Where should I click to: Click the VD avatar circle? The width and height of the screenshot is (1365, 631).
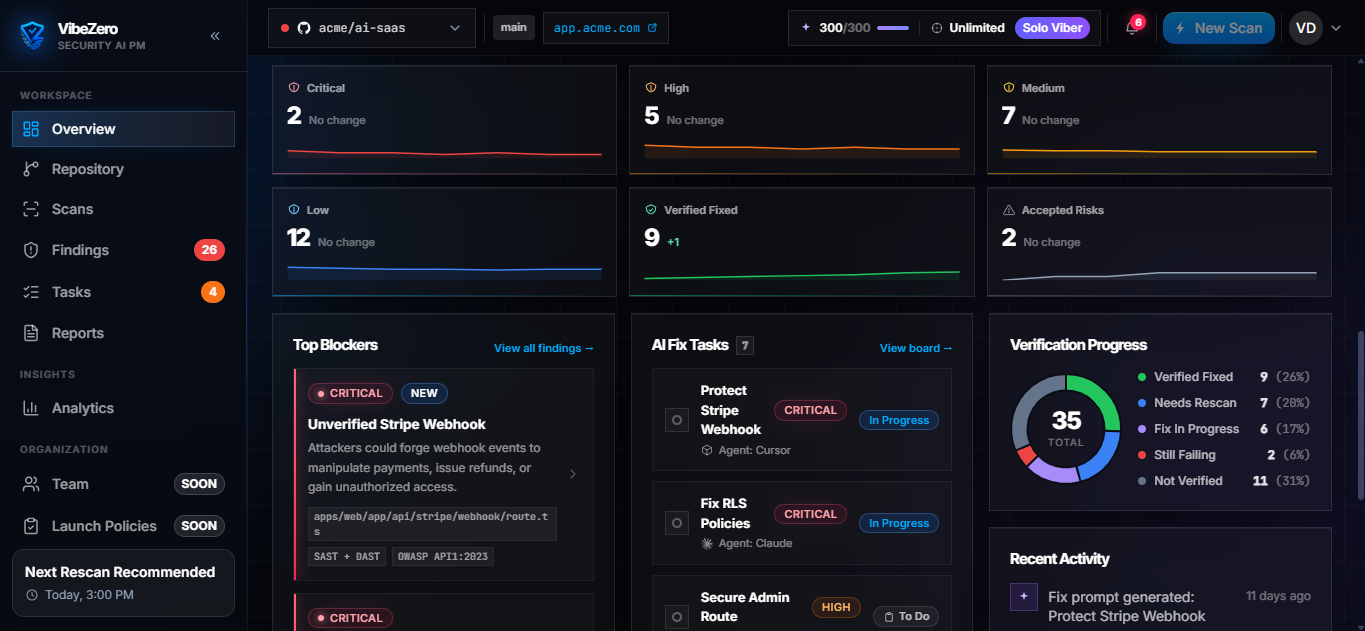pos(1306,28)
